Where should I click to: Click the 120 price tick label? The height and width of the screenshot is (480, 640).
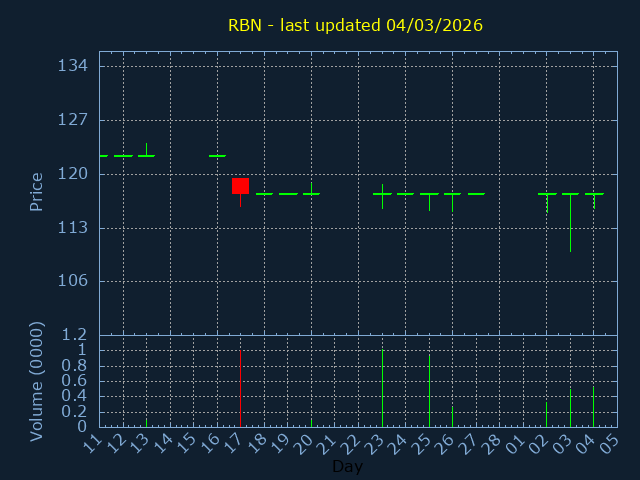coord(74,174)
